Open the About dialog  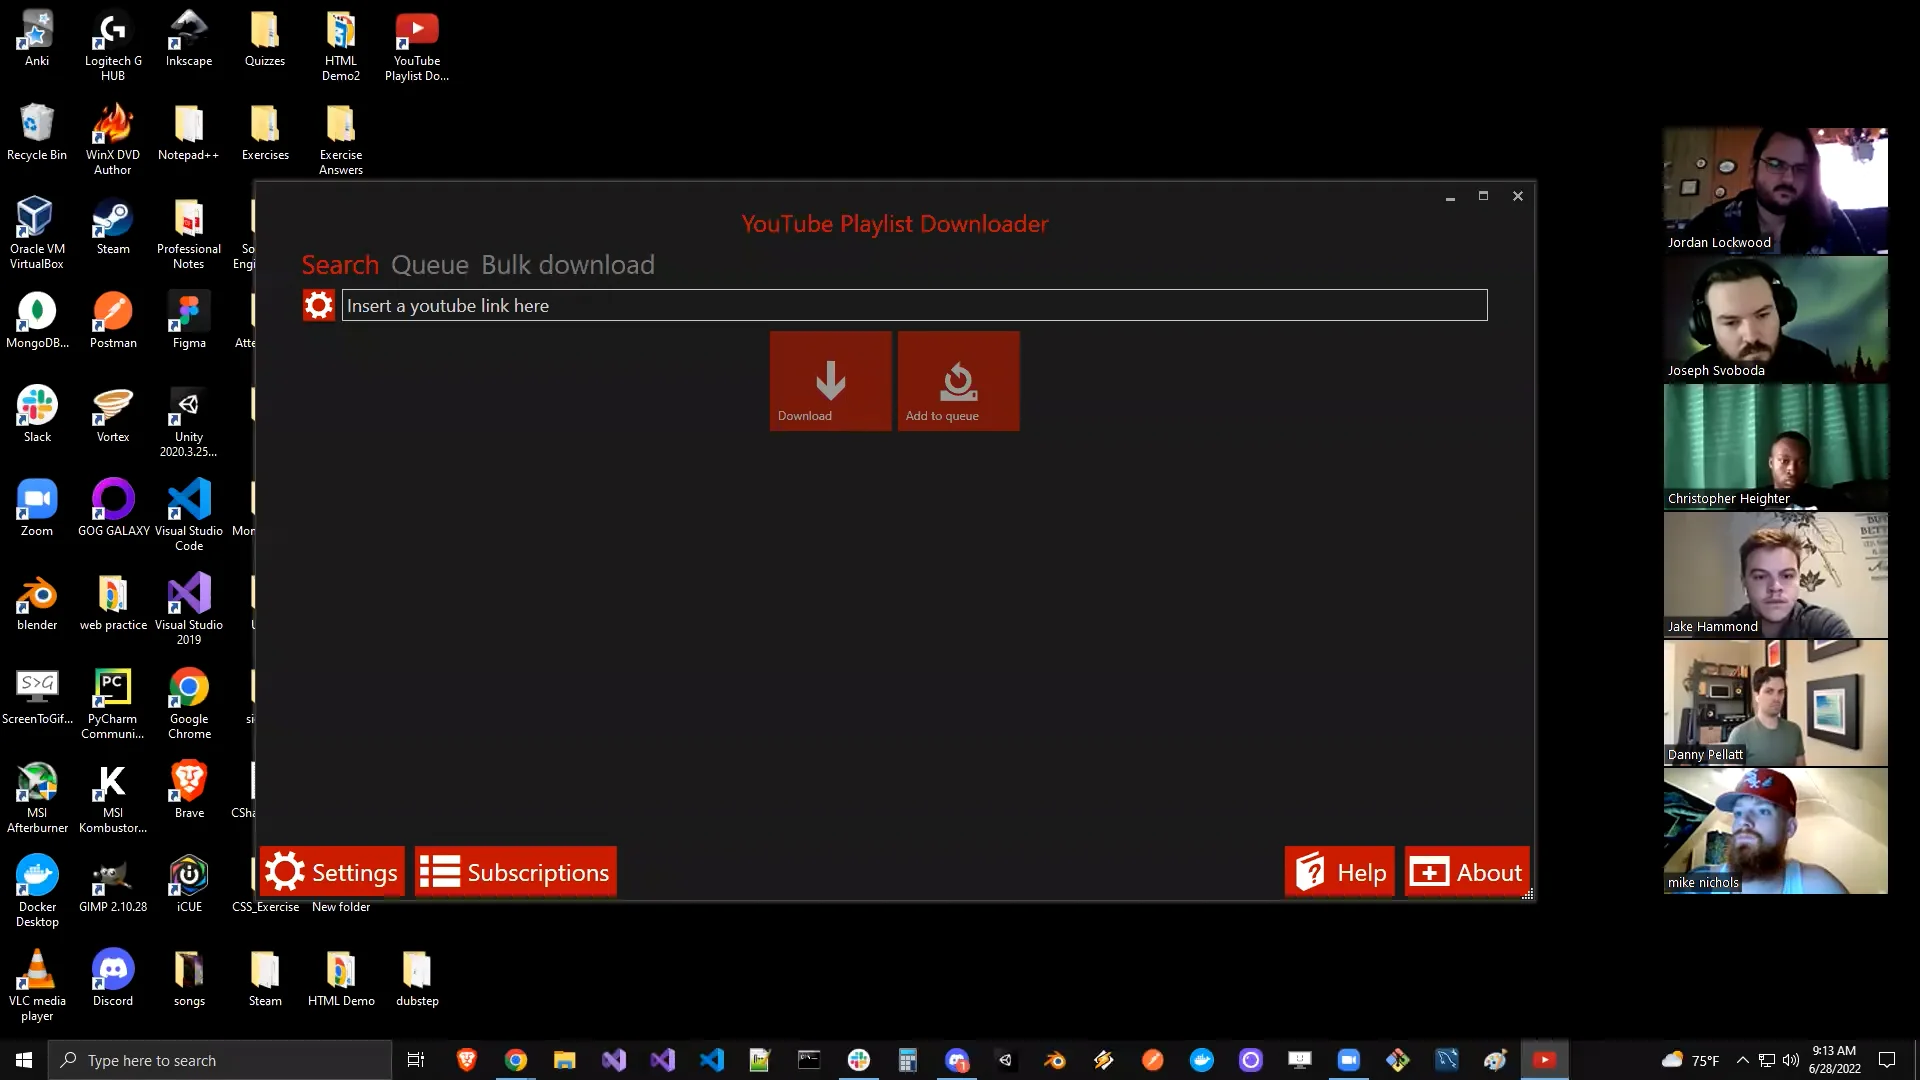[x=1466, y=872]
